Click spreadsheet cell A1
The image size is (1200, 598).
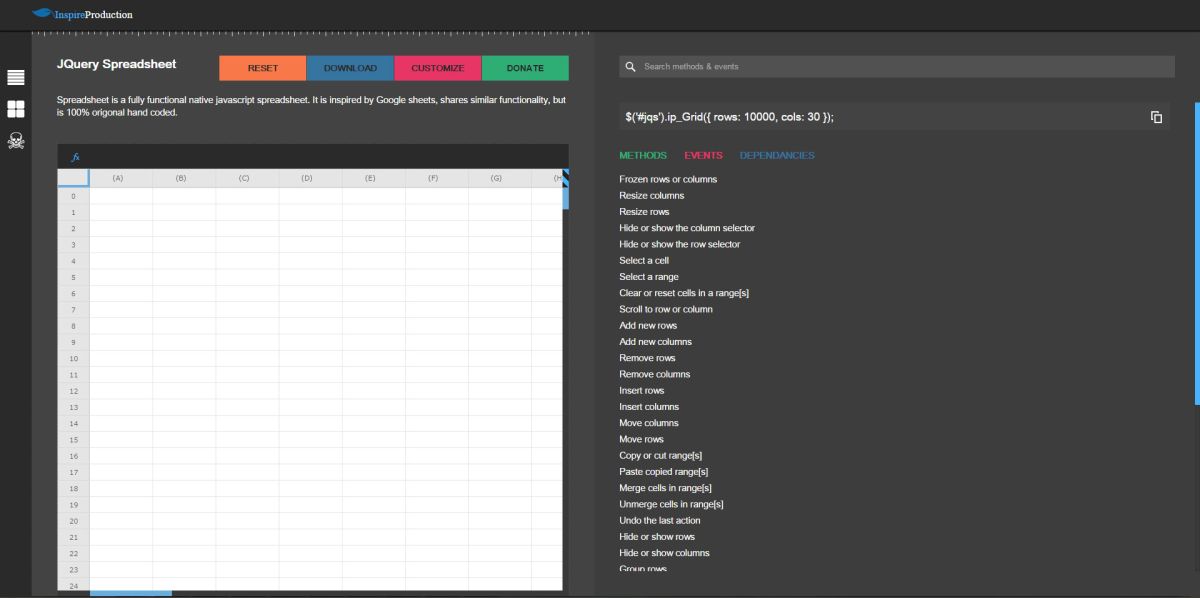121,212
